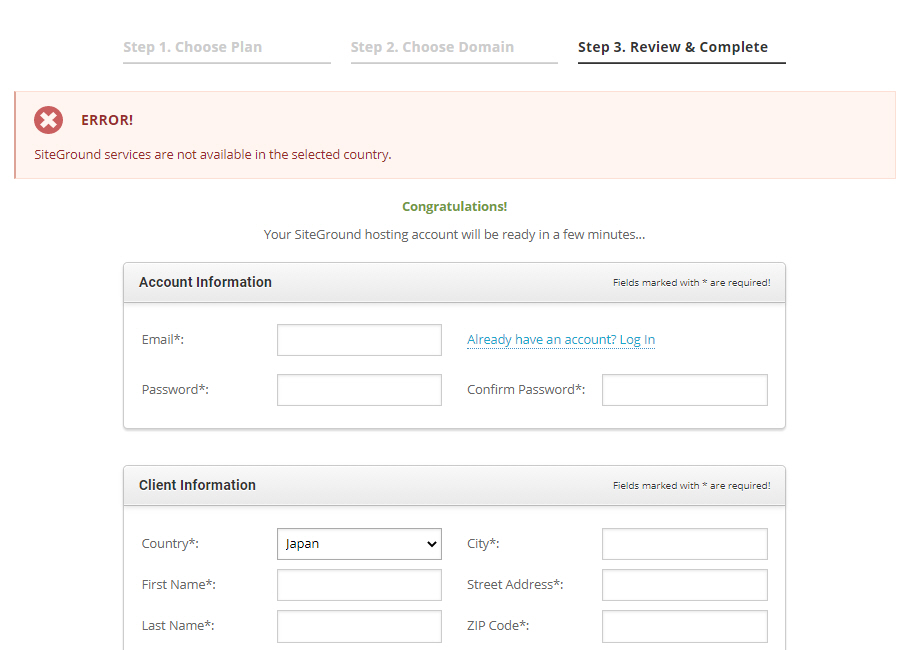
Task: Open the Country dropdown showing Japan
Action: (x=359, y=544)
